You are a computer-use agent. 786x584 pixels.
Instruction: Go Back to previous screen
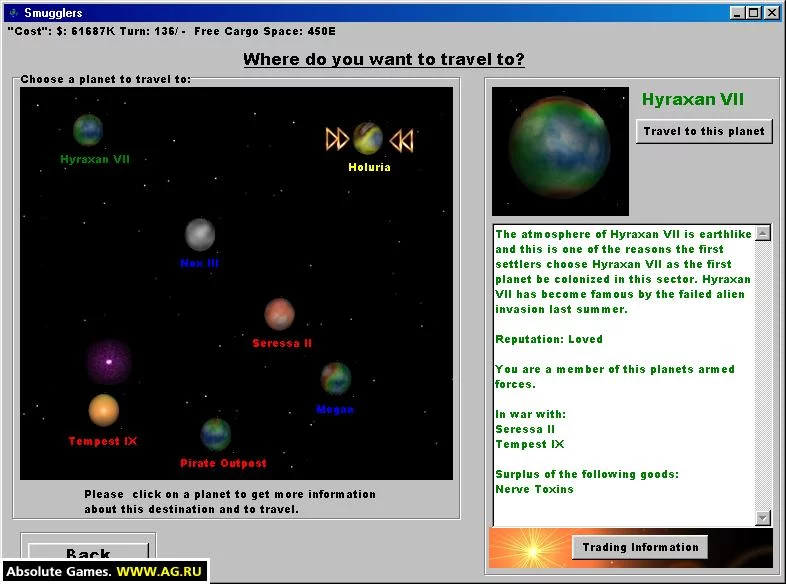click(88, 554)
